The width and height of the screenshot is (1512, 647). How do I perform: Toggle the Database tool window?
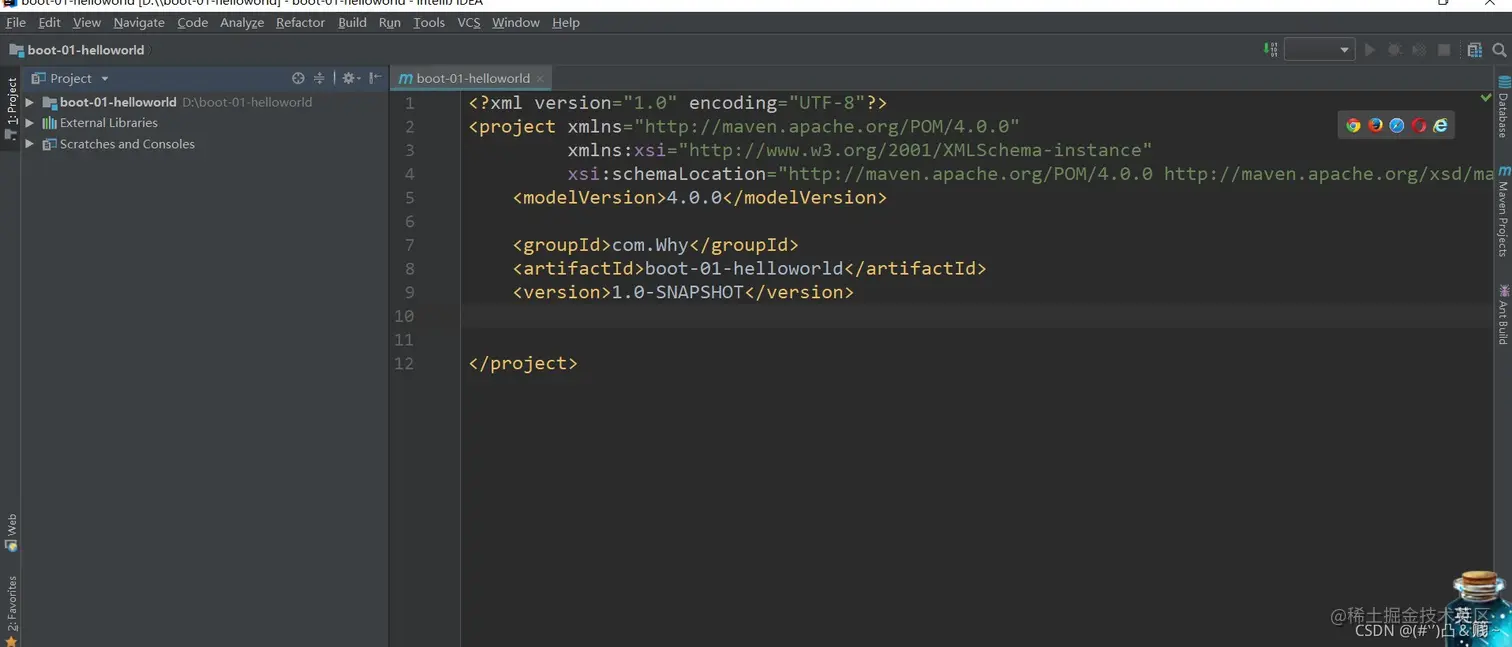click(1502, 106)
